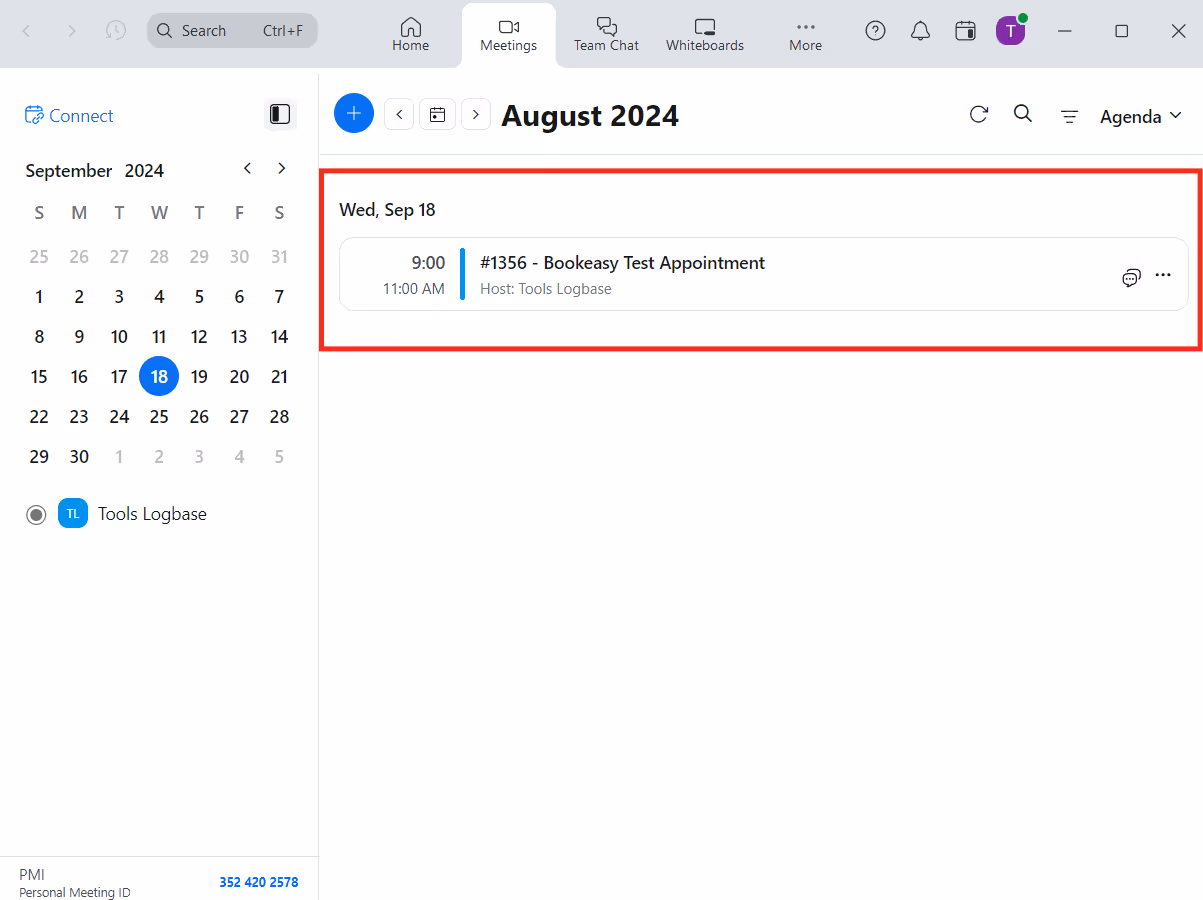Toggle the Tools Logbase calendar radio
This screenshot has height=900, width=1203.
click(x=36, y=515)
